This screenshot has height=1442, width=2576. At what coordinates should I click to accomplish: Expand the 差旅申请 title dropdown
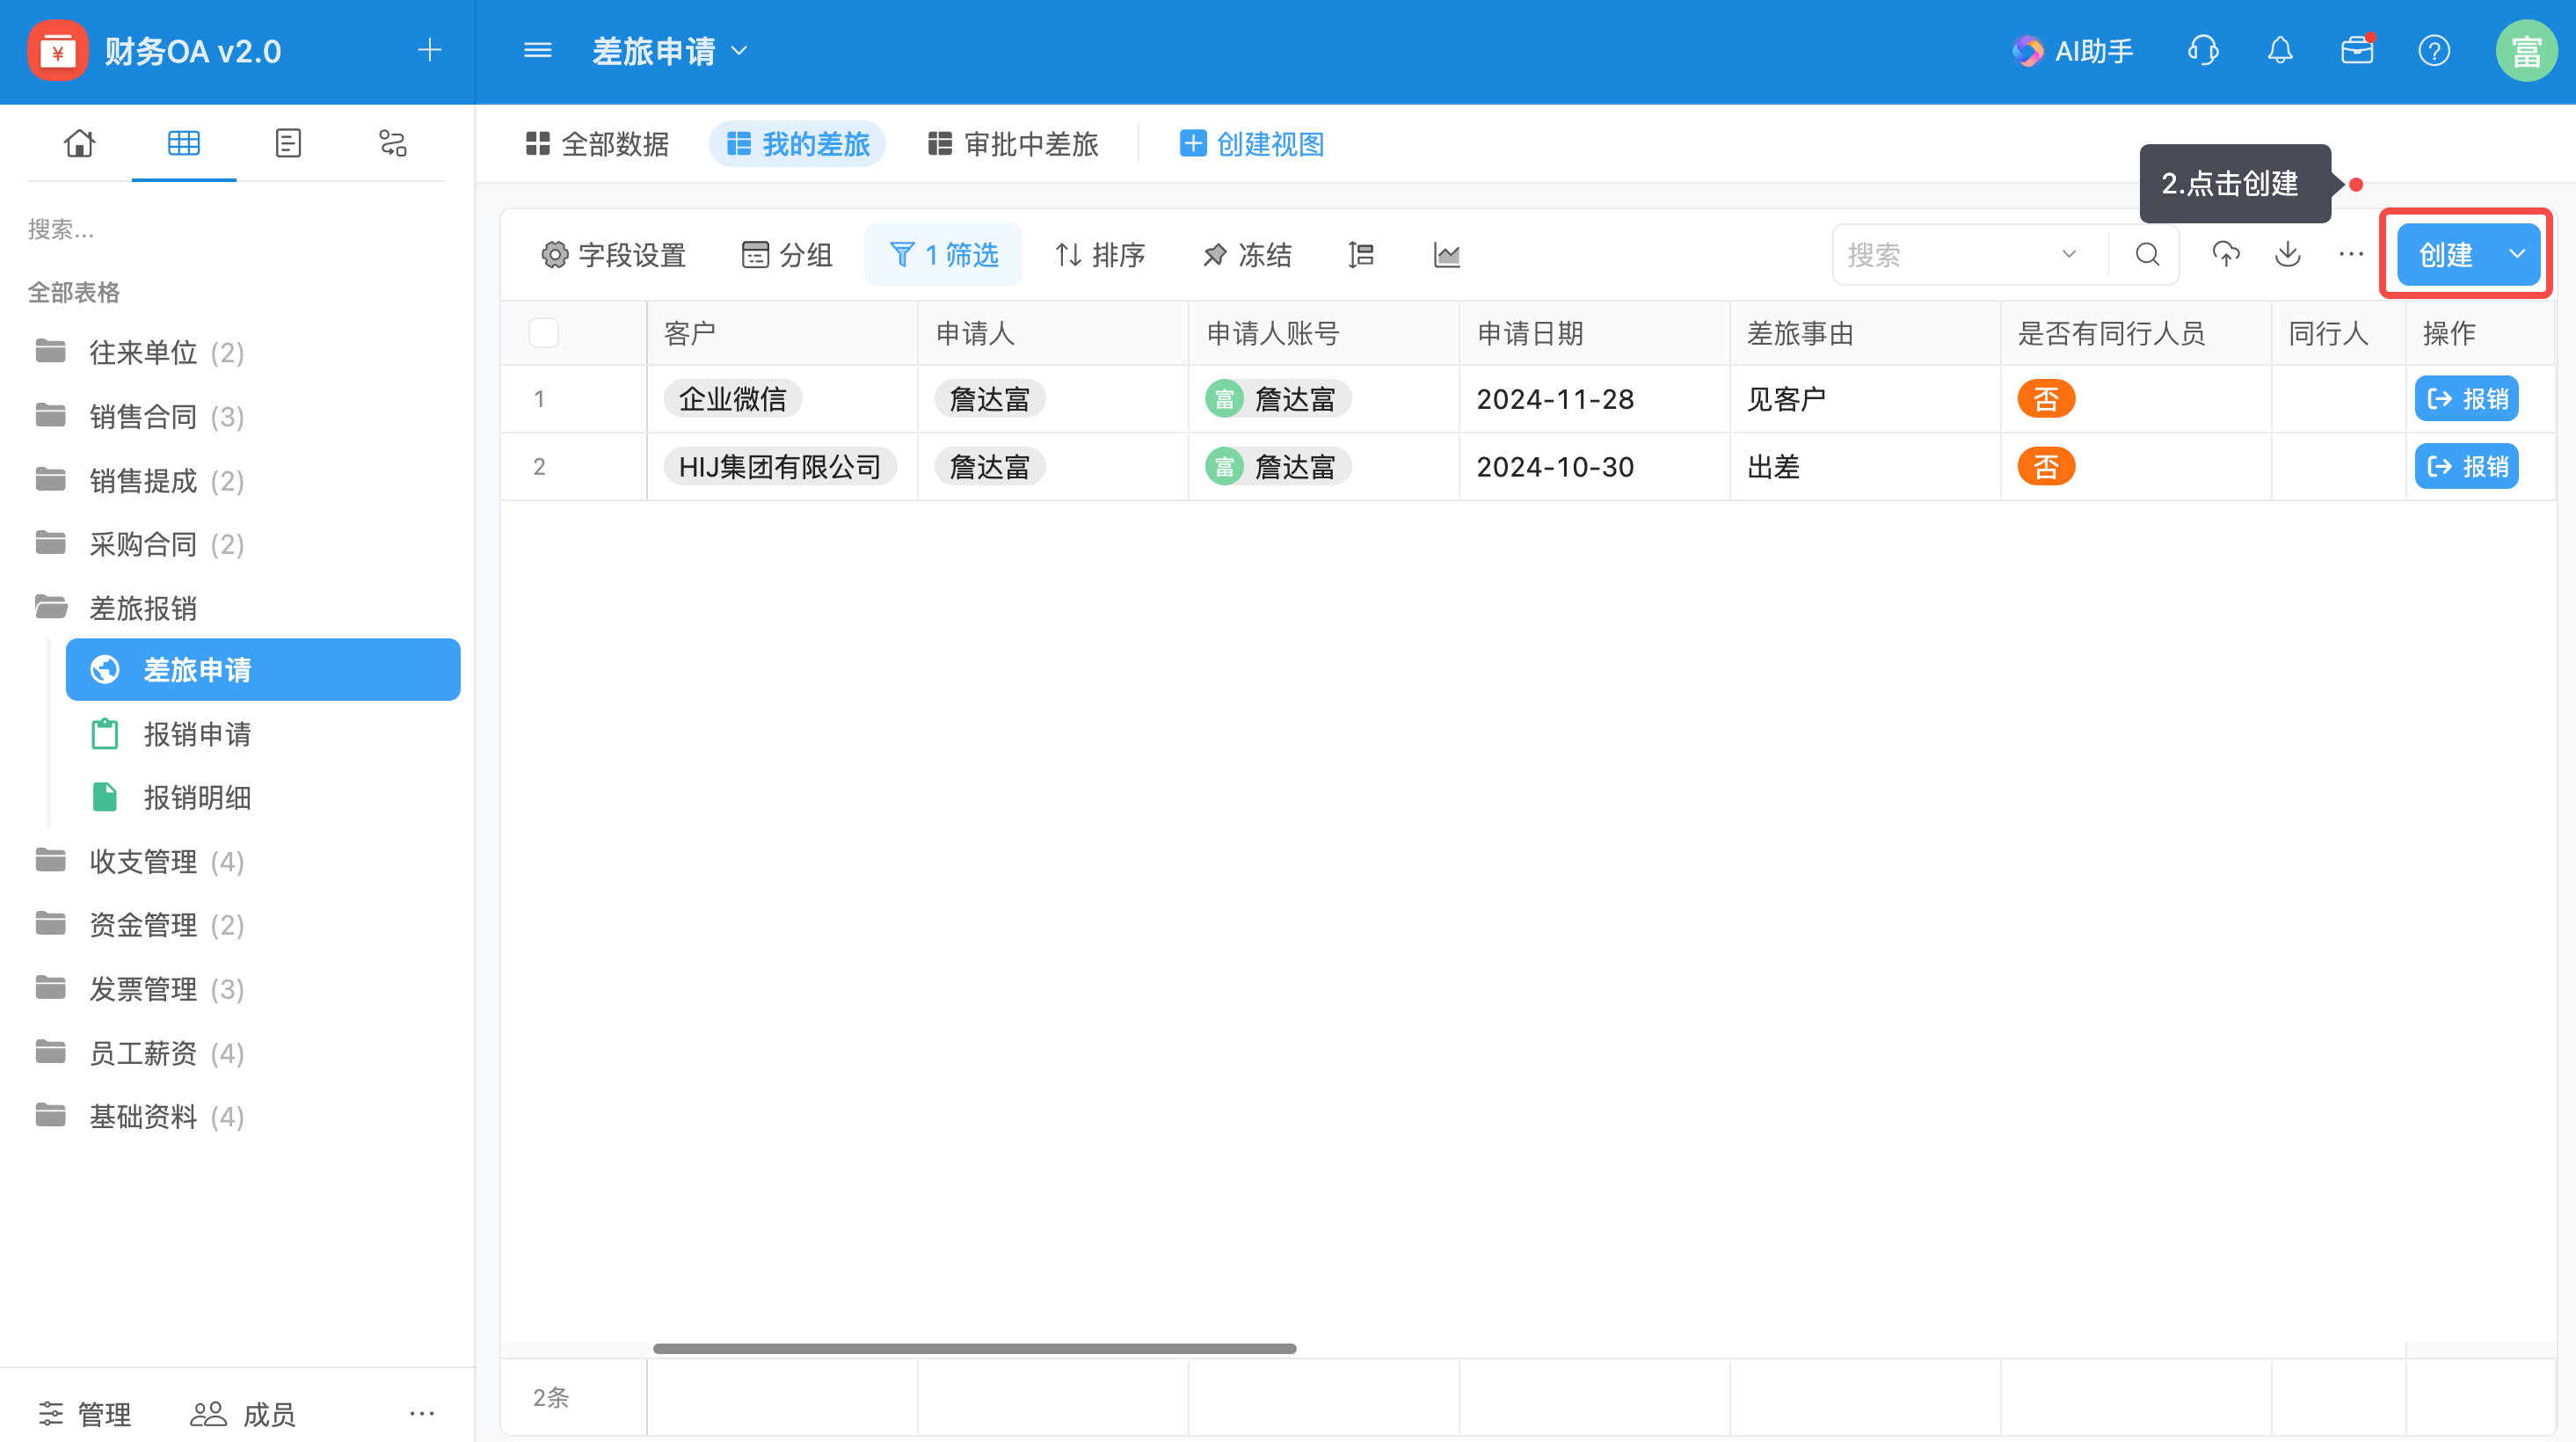pos(740,51)
